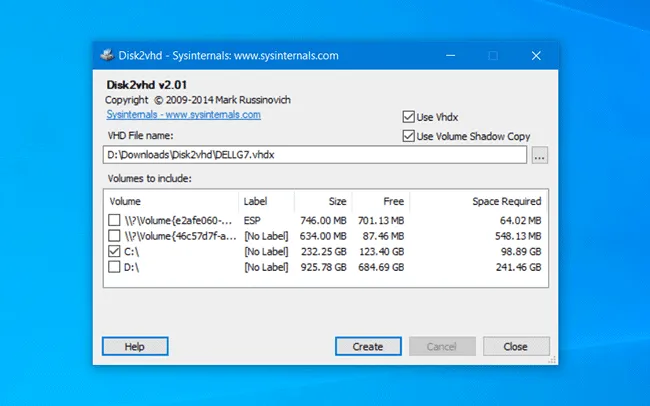650x406 pixels.
Task: Click the Disk2vhd app icon in title bar
Action: pos(107,55)
